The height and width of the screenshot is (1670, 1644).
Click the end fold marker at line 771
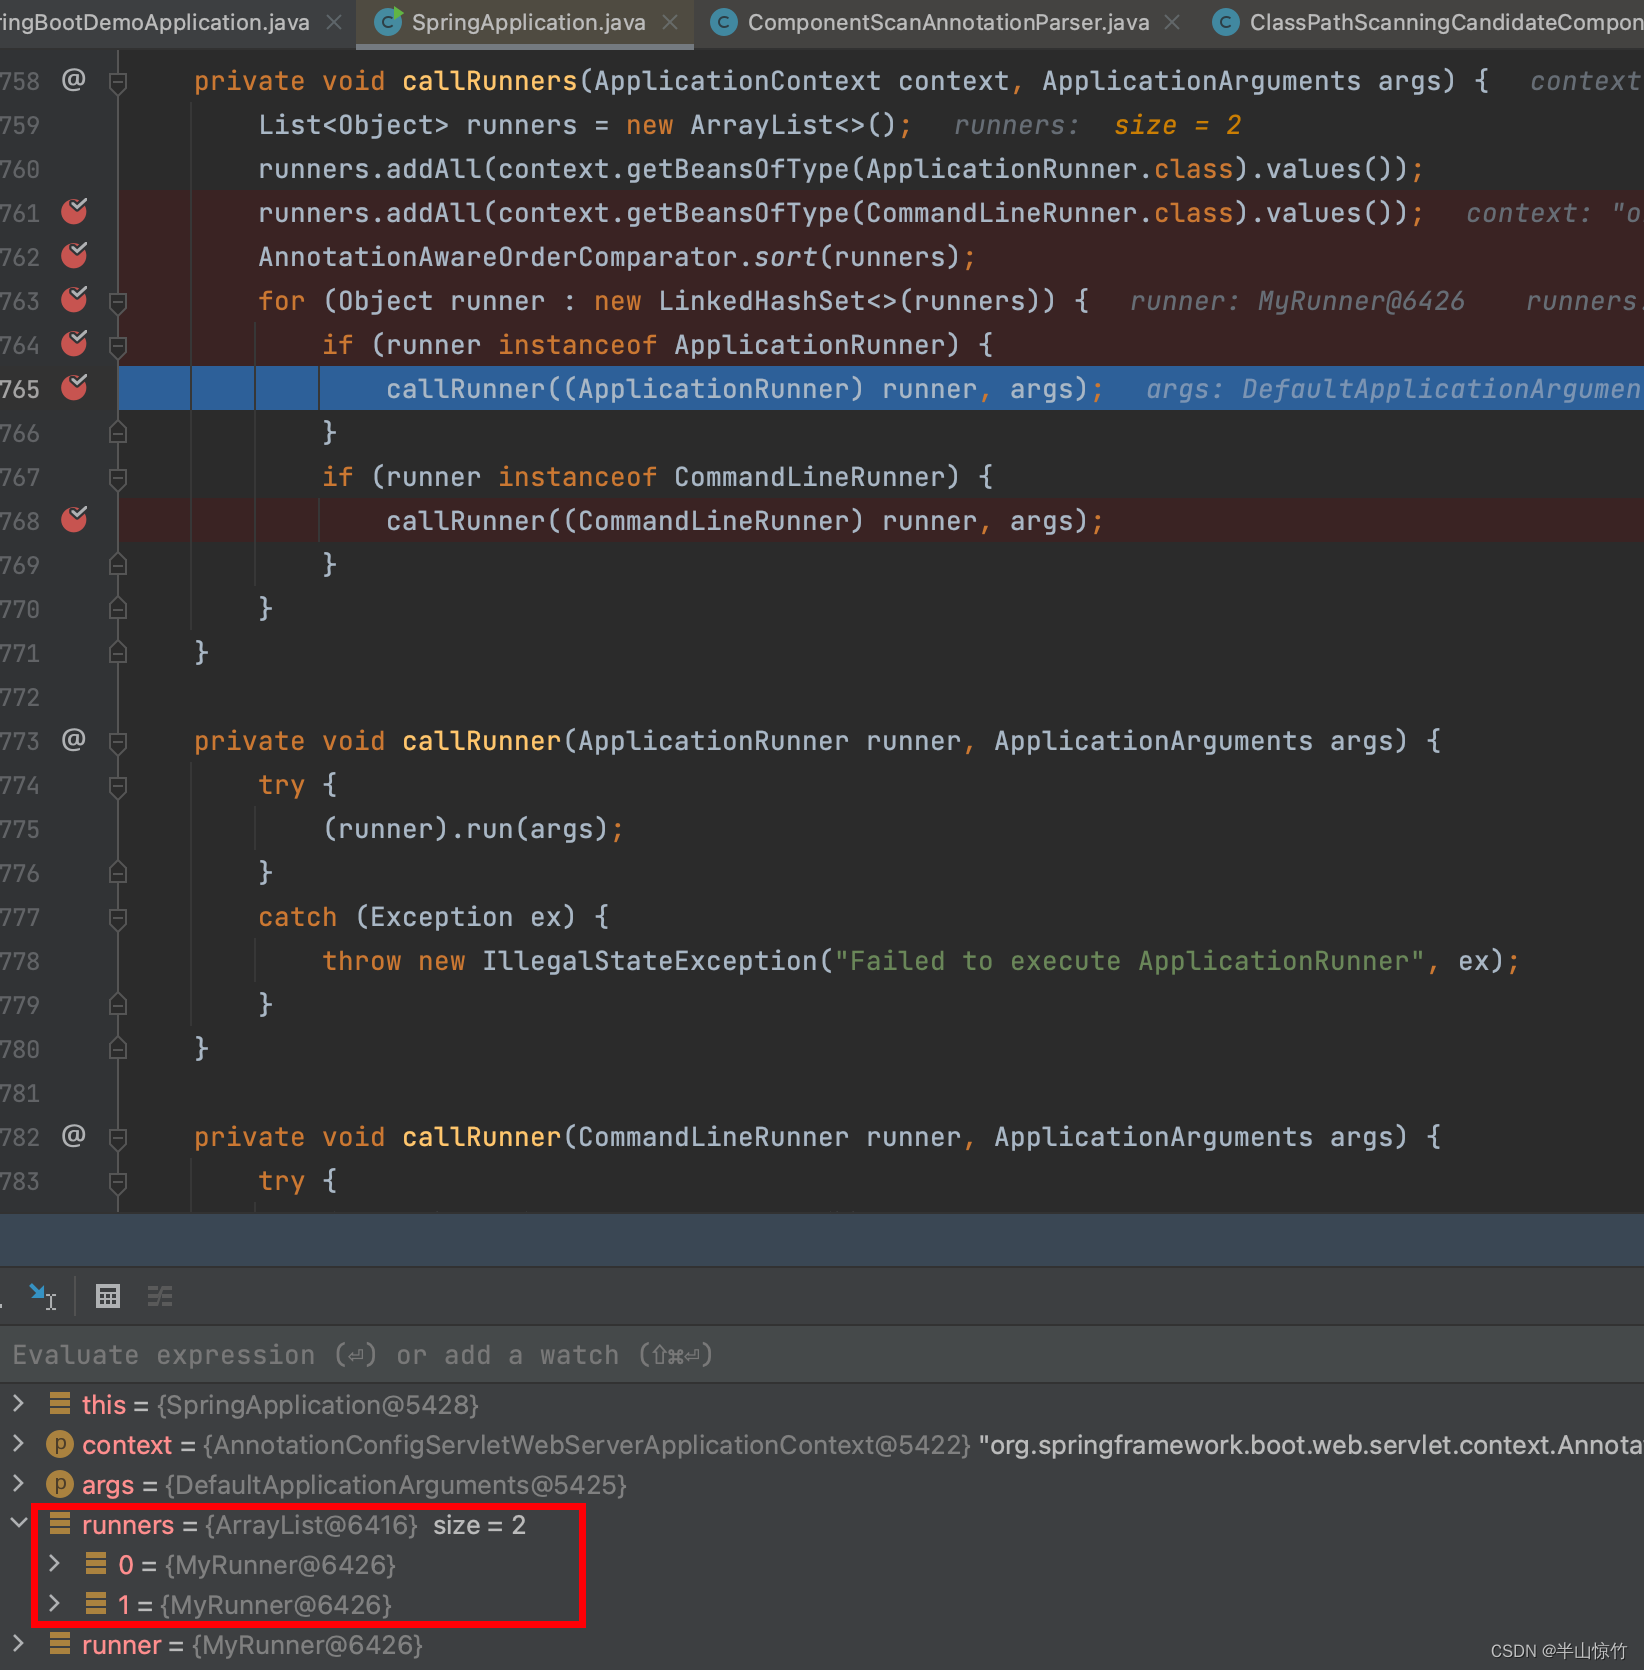tap(118, 654)
